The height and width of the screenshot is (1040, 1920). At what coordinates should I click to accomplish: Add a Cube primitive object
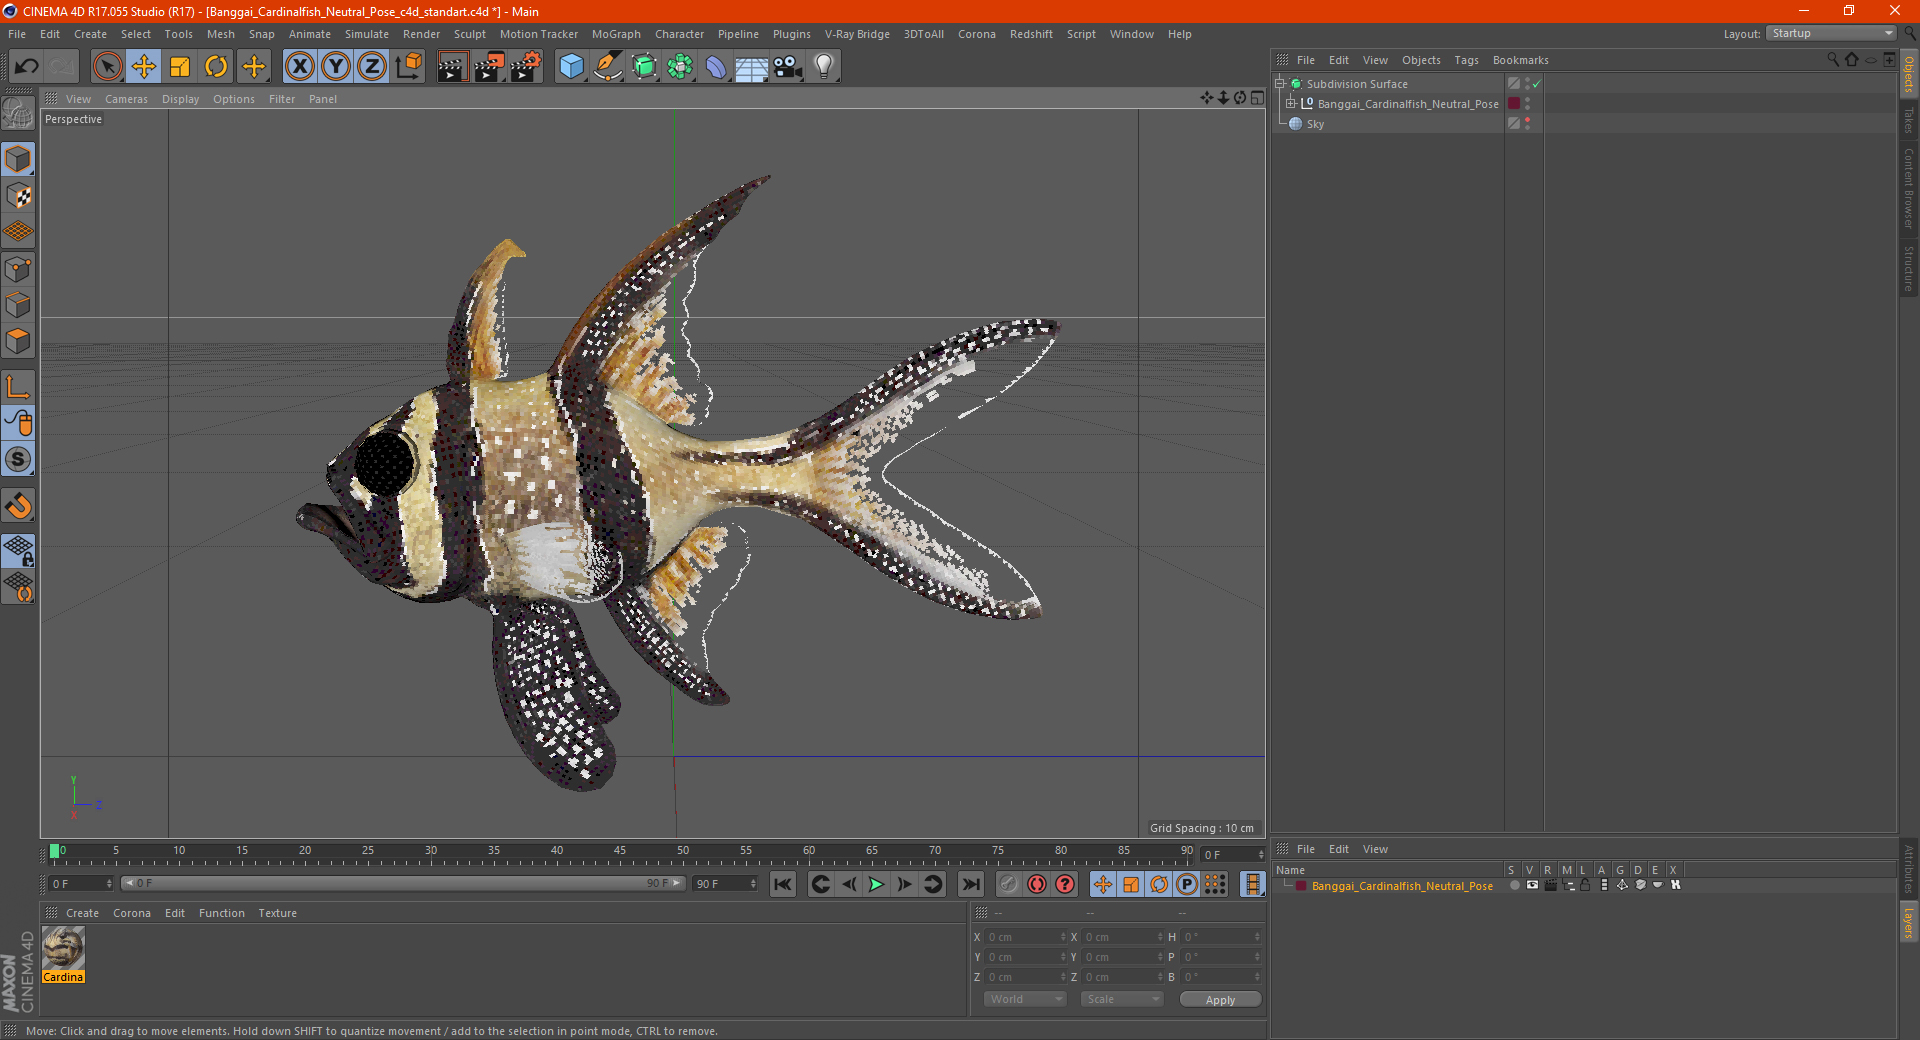[x=571, y=67]
